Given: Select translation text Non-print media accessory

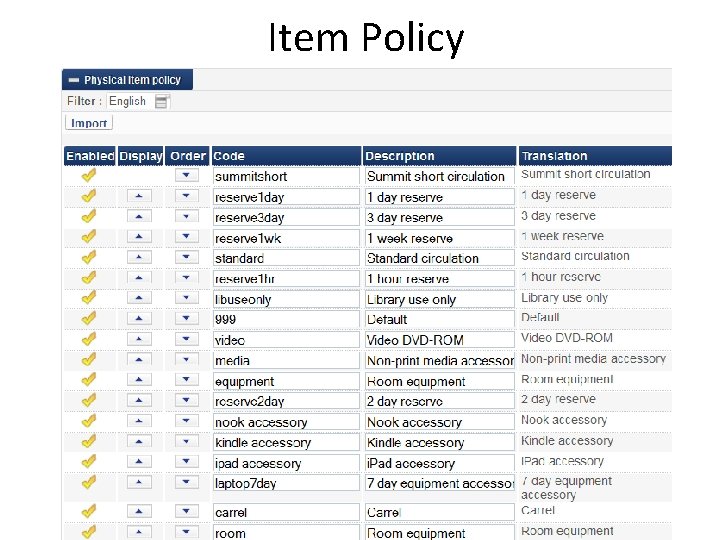Looking at the screenshot, I should point(593,359).
